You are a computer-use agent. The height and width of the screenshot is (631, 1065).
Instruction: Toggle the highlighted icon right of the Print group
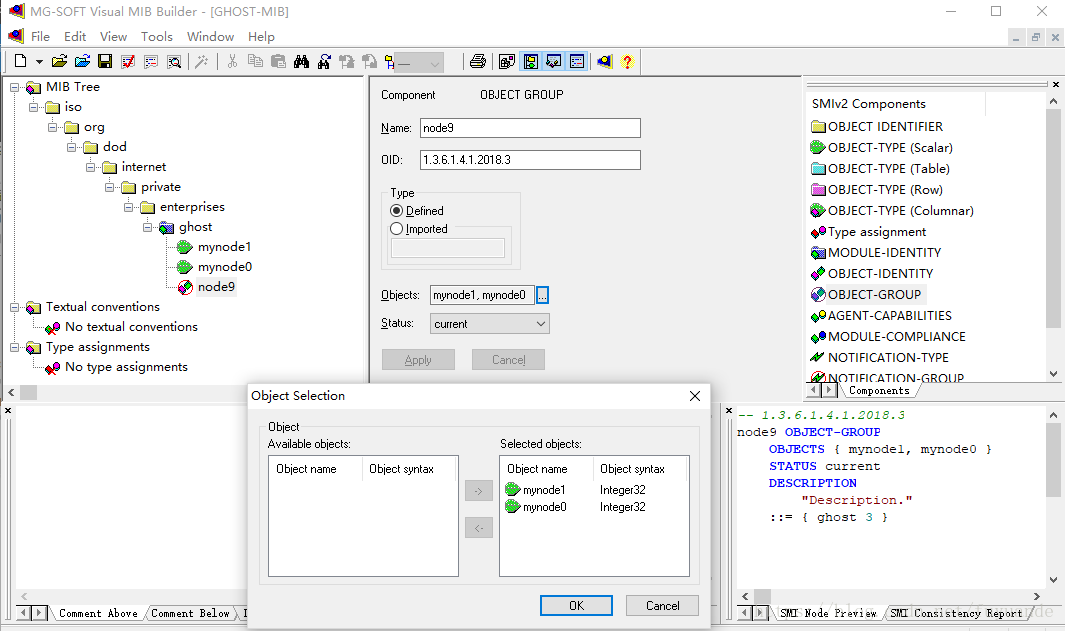(x=530, y=62)
